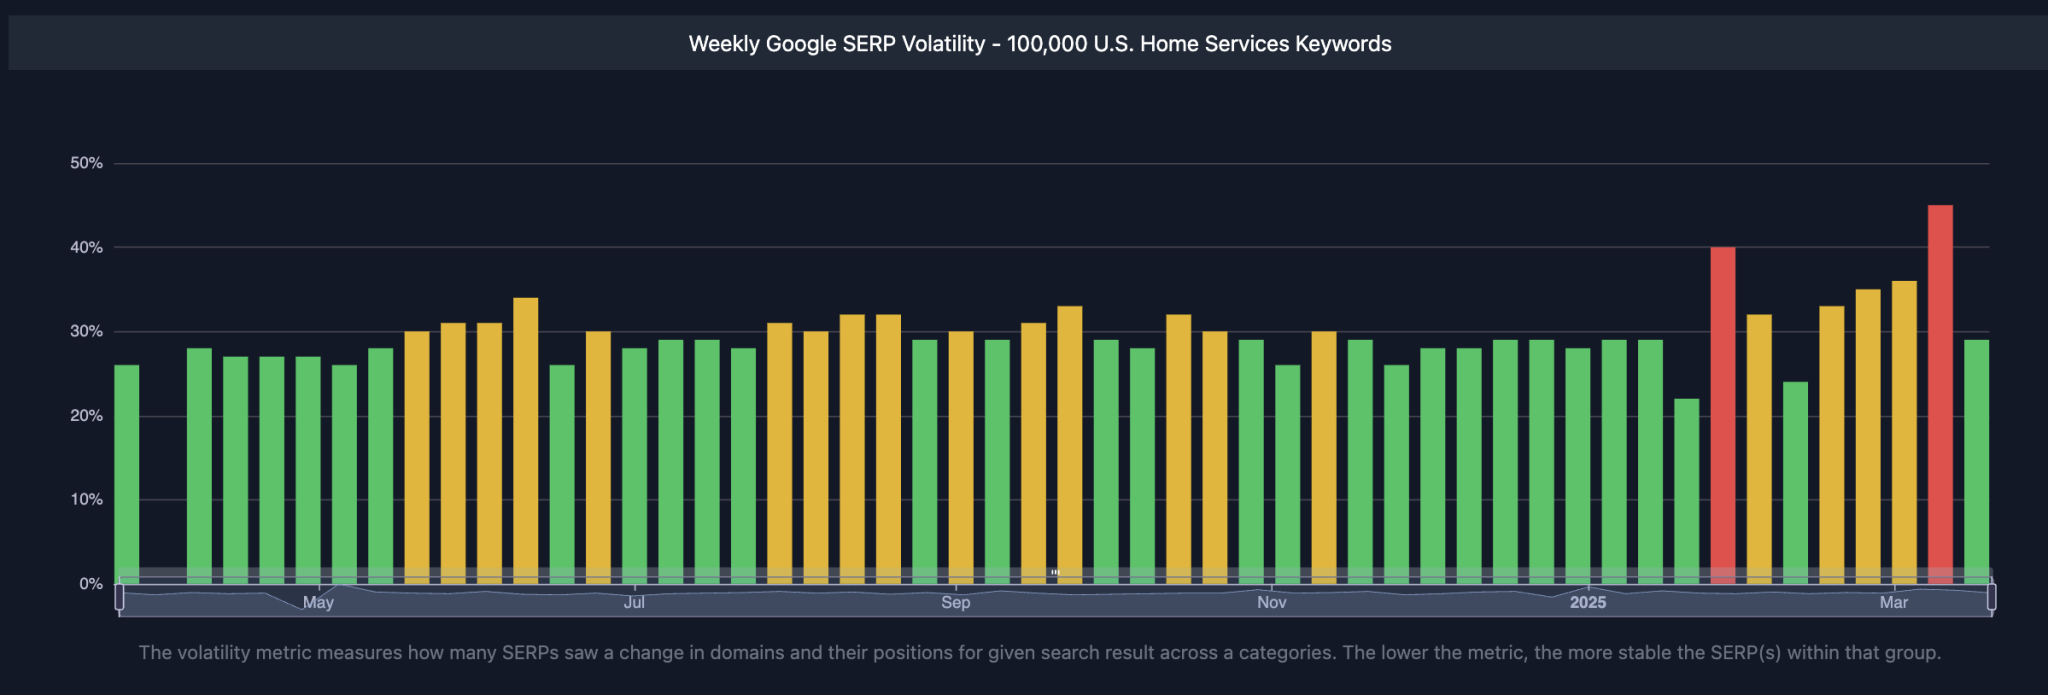Click the volatility metric description text

coord(1039,653)
